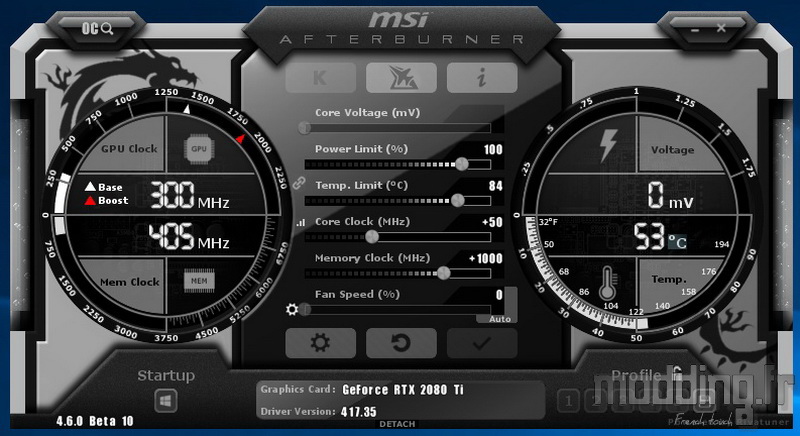Click the MSI Afterburner logo
This screenshot has height=436, width=800.
click(402, 28)
